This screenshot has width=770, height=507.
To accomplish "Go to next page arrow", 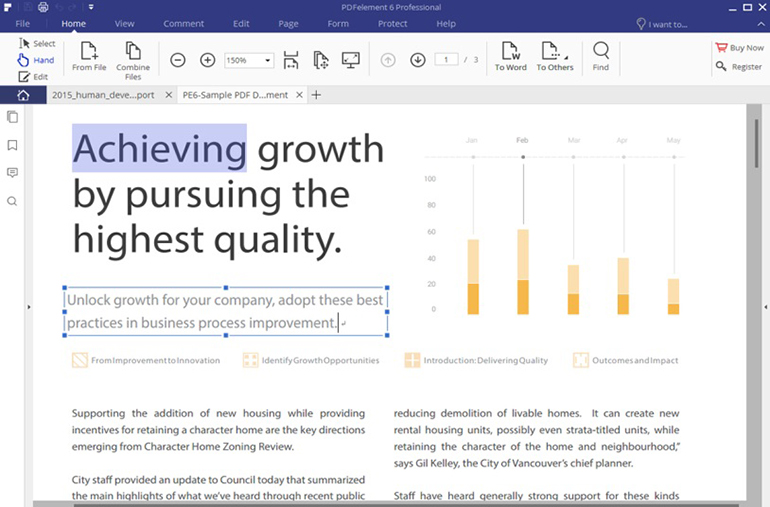I will coord(418,60).
